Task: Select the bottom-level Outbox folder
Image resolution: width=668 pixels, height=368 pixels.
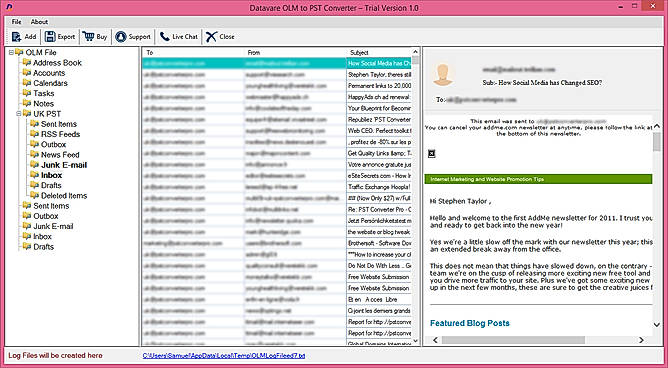Action: [x=46, y=216]
